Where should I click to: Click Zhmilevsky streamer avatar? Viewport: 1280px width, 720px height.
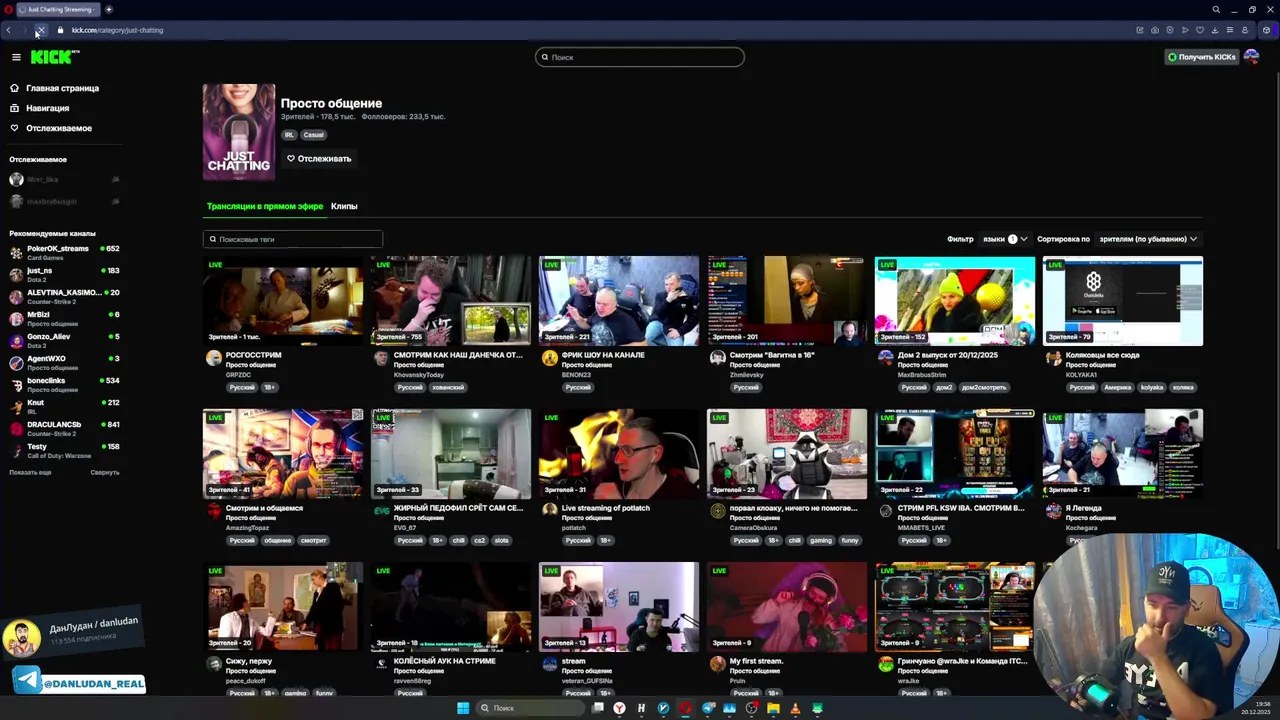[717, 358]
